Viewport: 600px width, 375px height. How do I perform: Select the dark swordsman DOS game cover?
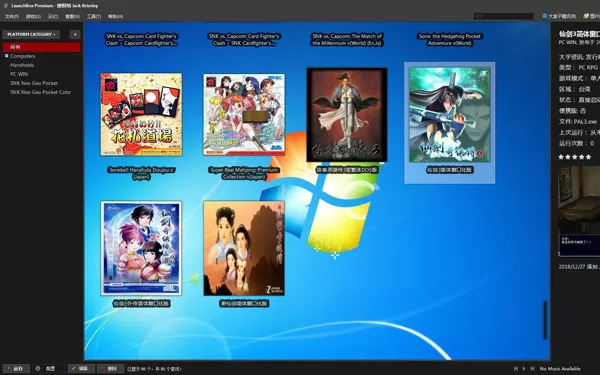[347, 115]
